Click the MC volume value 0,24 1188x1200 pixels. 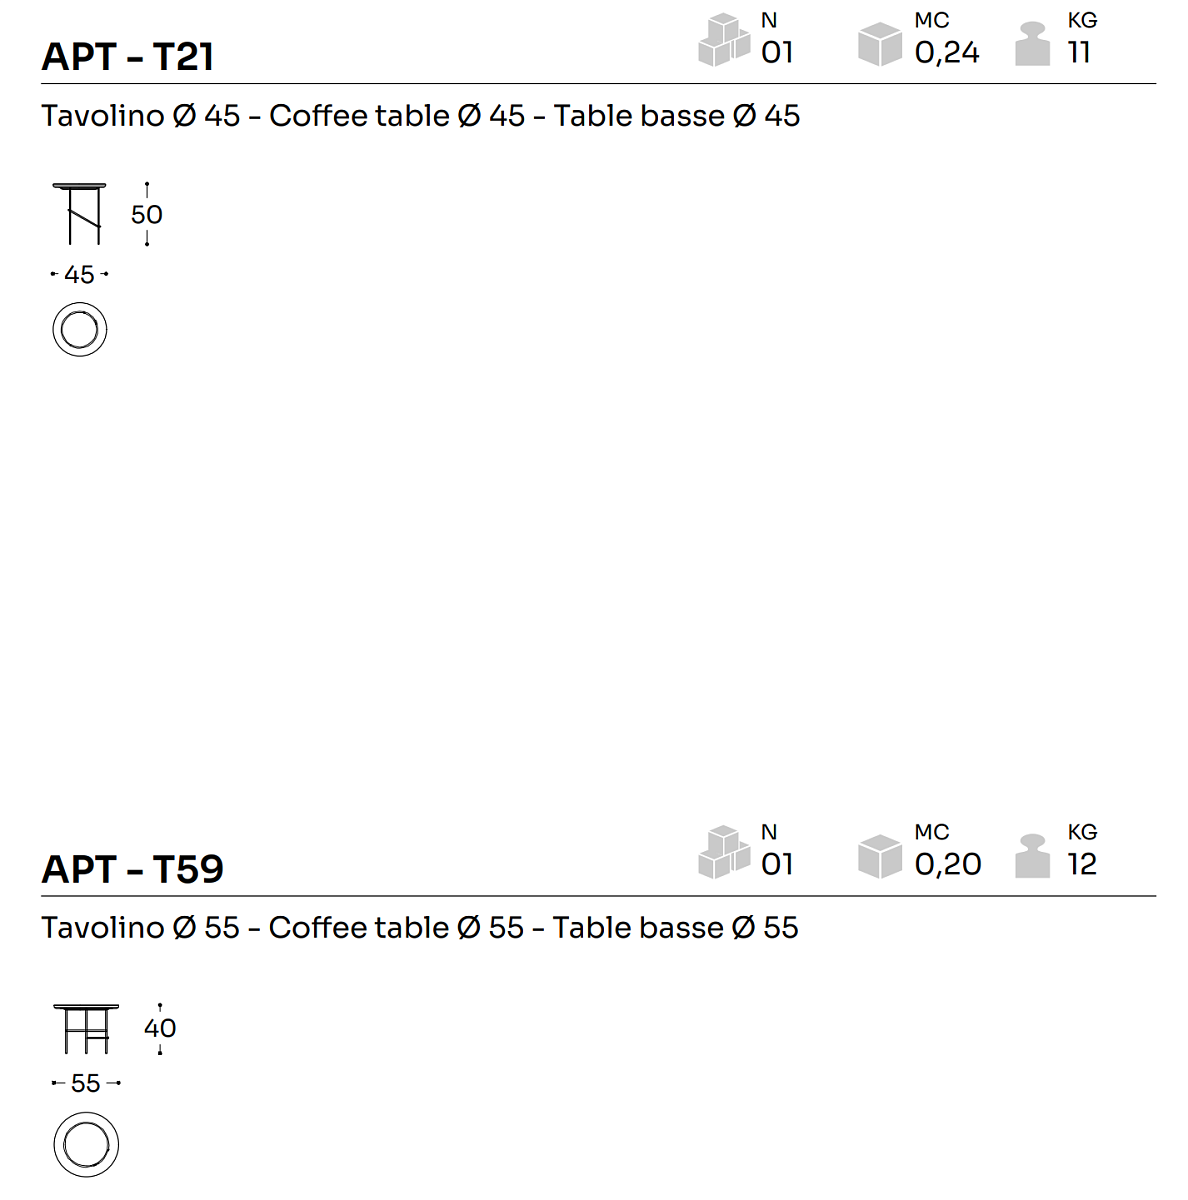point(947,53)
